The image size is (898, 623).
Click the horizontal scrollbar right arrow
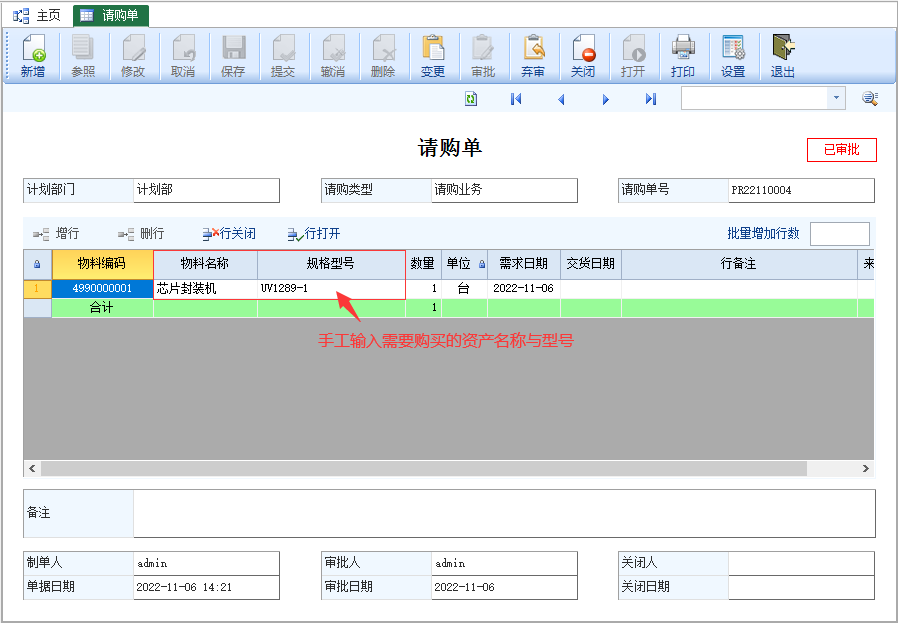[x=865, y=468]
